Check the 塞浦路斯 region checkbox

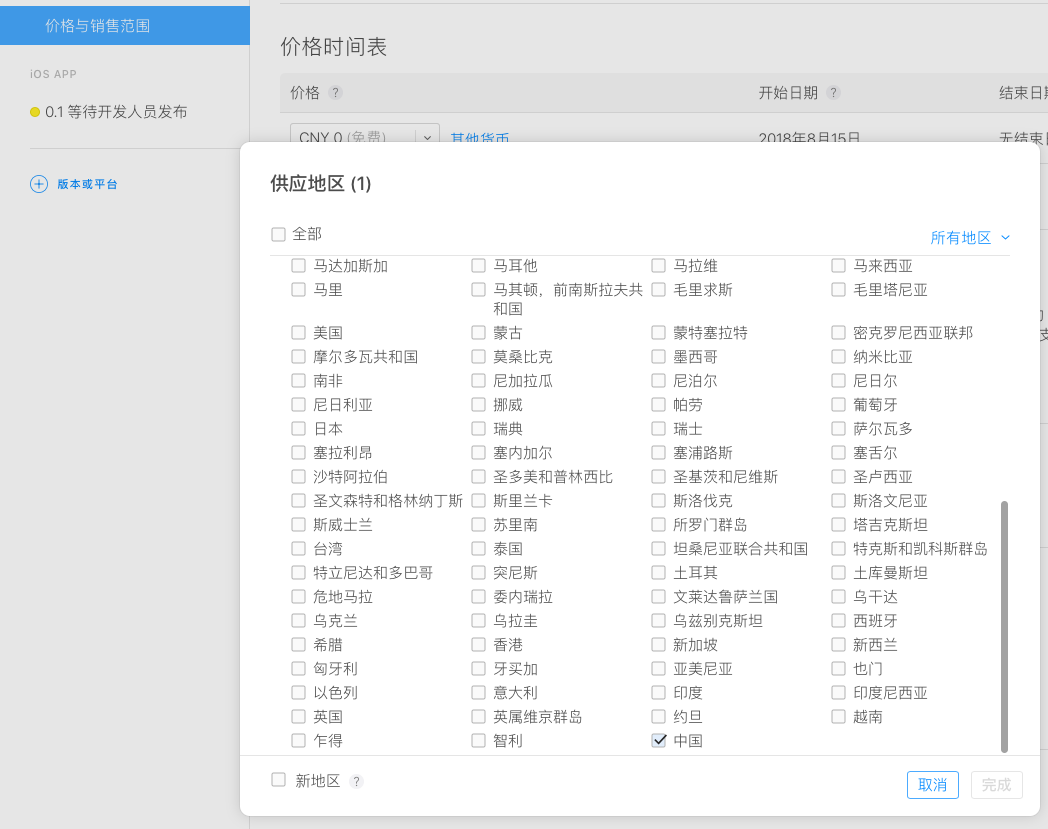click(658, 453)
